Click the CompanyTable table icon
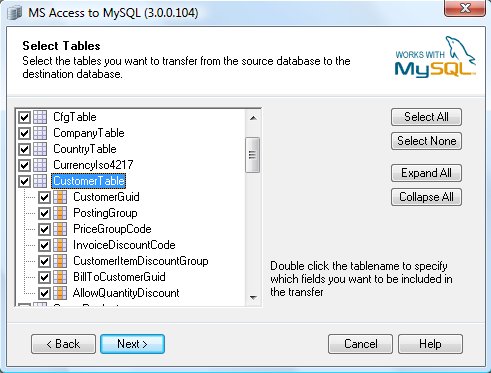Image resolution: width=491 pixels, height=373 pixels. coord(40,133)
